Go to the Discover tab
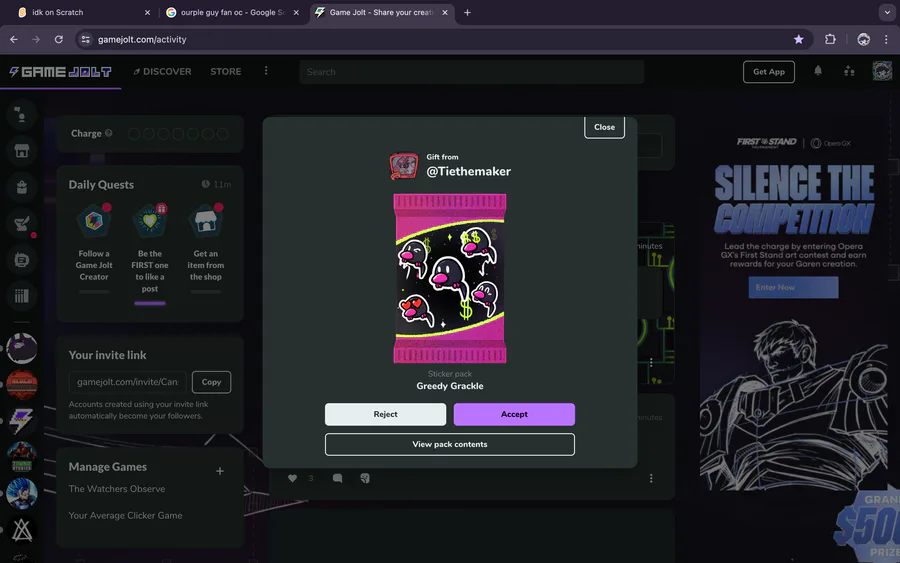The width and height of the screenshot is (900, 563). (162, 72)
